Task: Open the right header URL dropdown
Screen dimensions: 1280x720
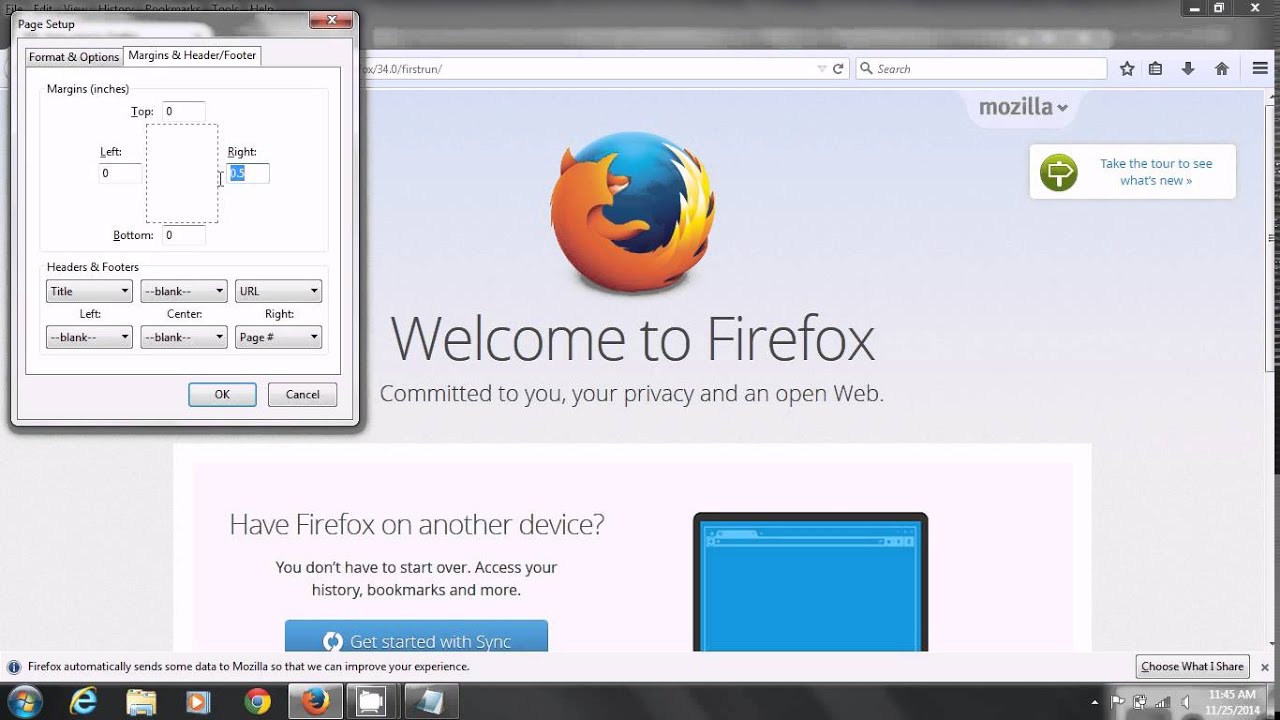Action: (278, 291)
